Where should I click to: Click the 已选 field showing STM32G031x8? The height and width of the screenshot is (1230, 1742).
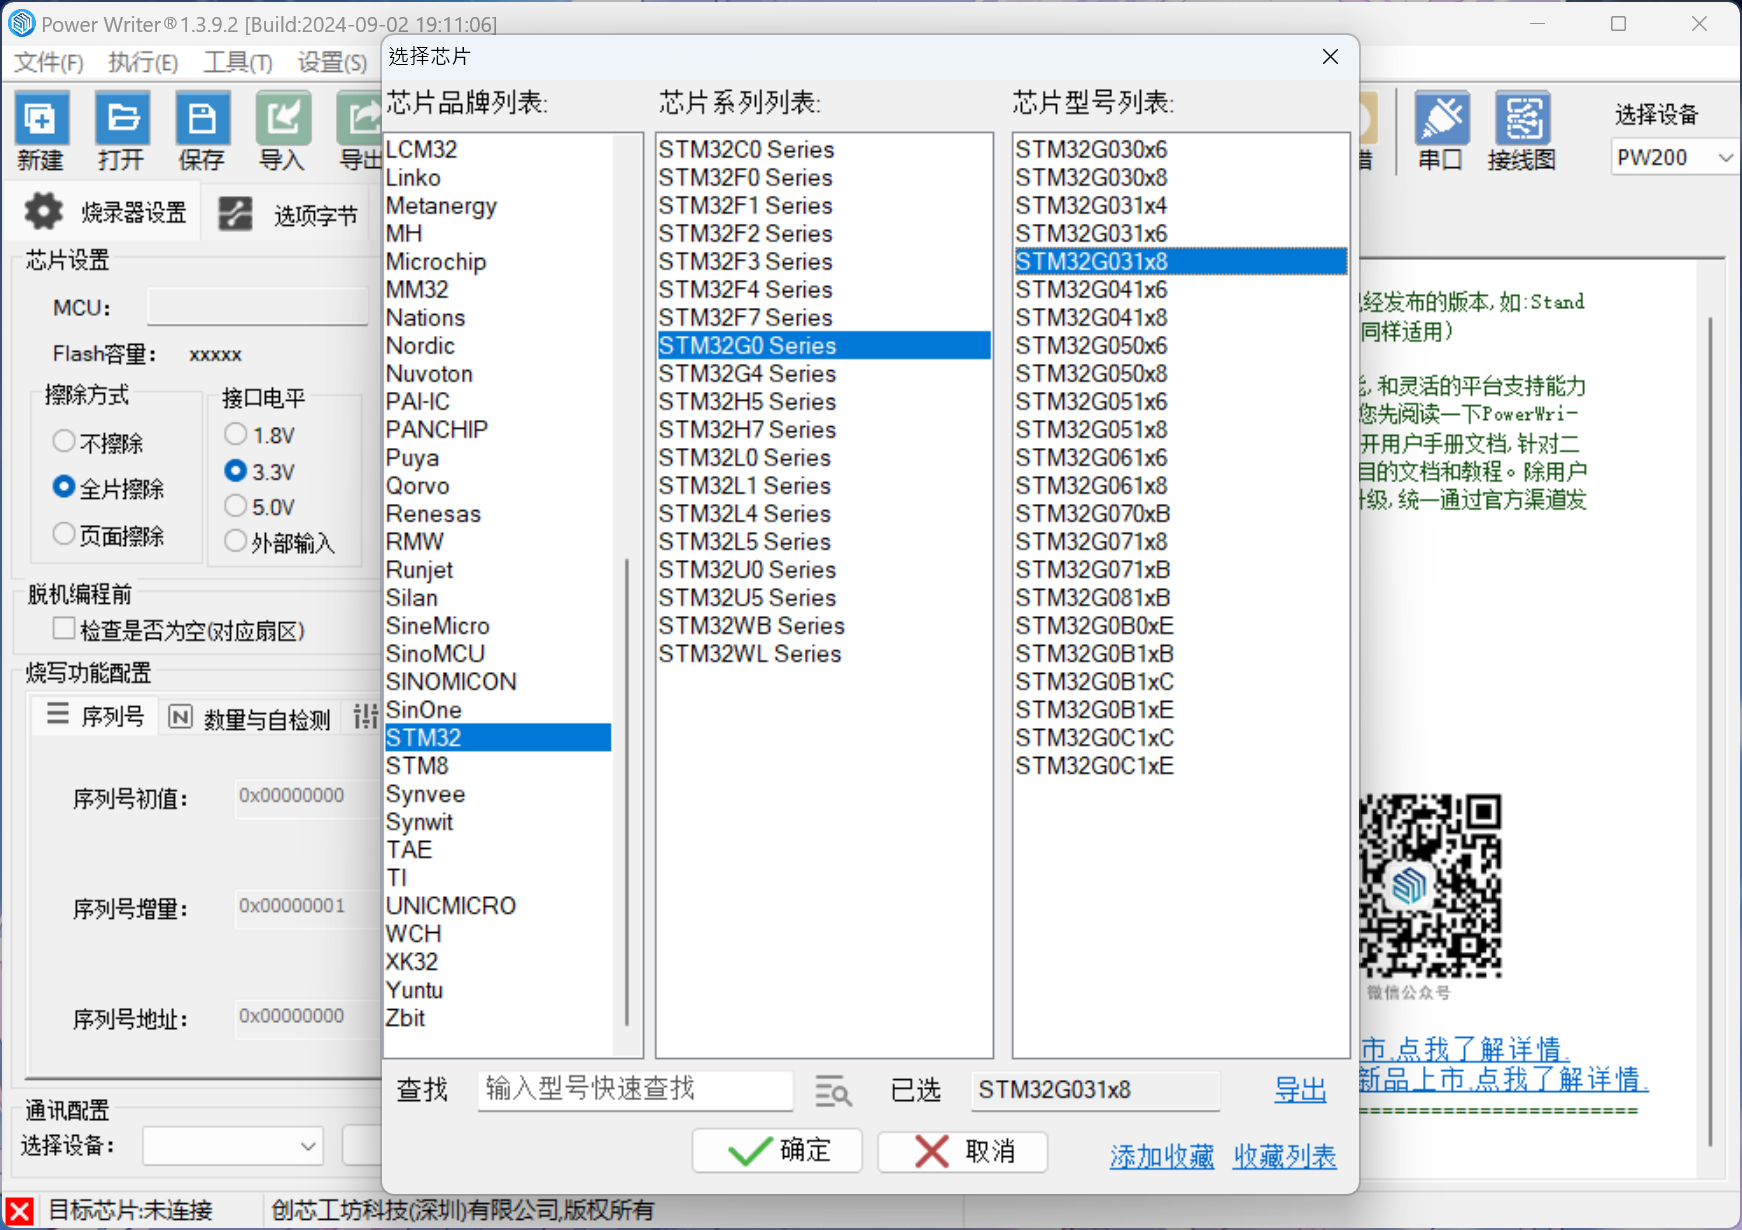click(x=1095, y=1090)
